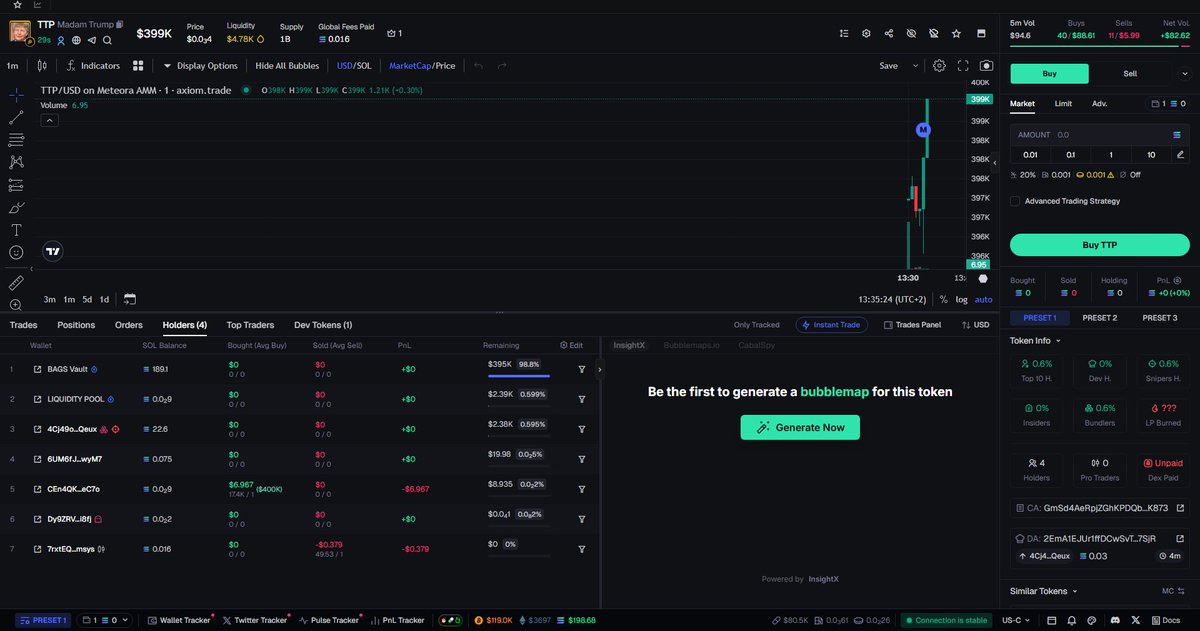Choose the brush drawing tool
1200x631 pixels.
point(16,208)
